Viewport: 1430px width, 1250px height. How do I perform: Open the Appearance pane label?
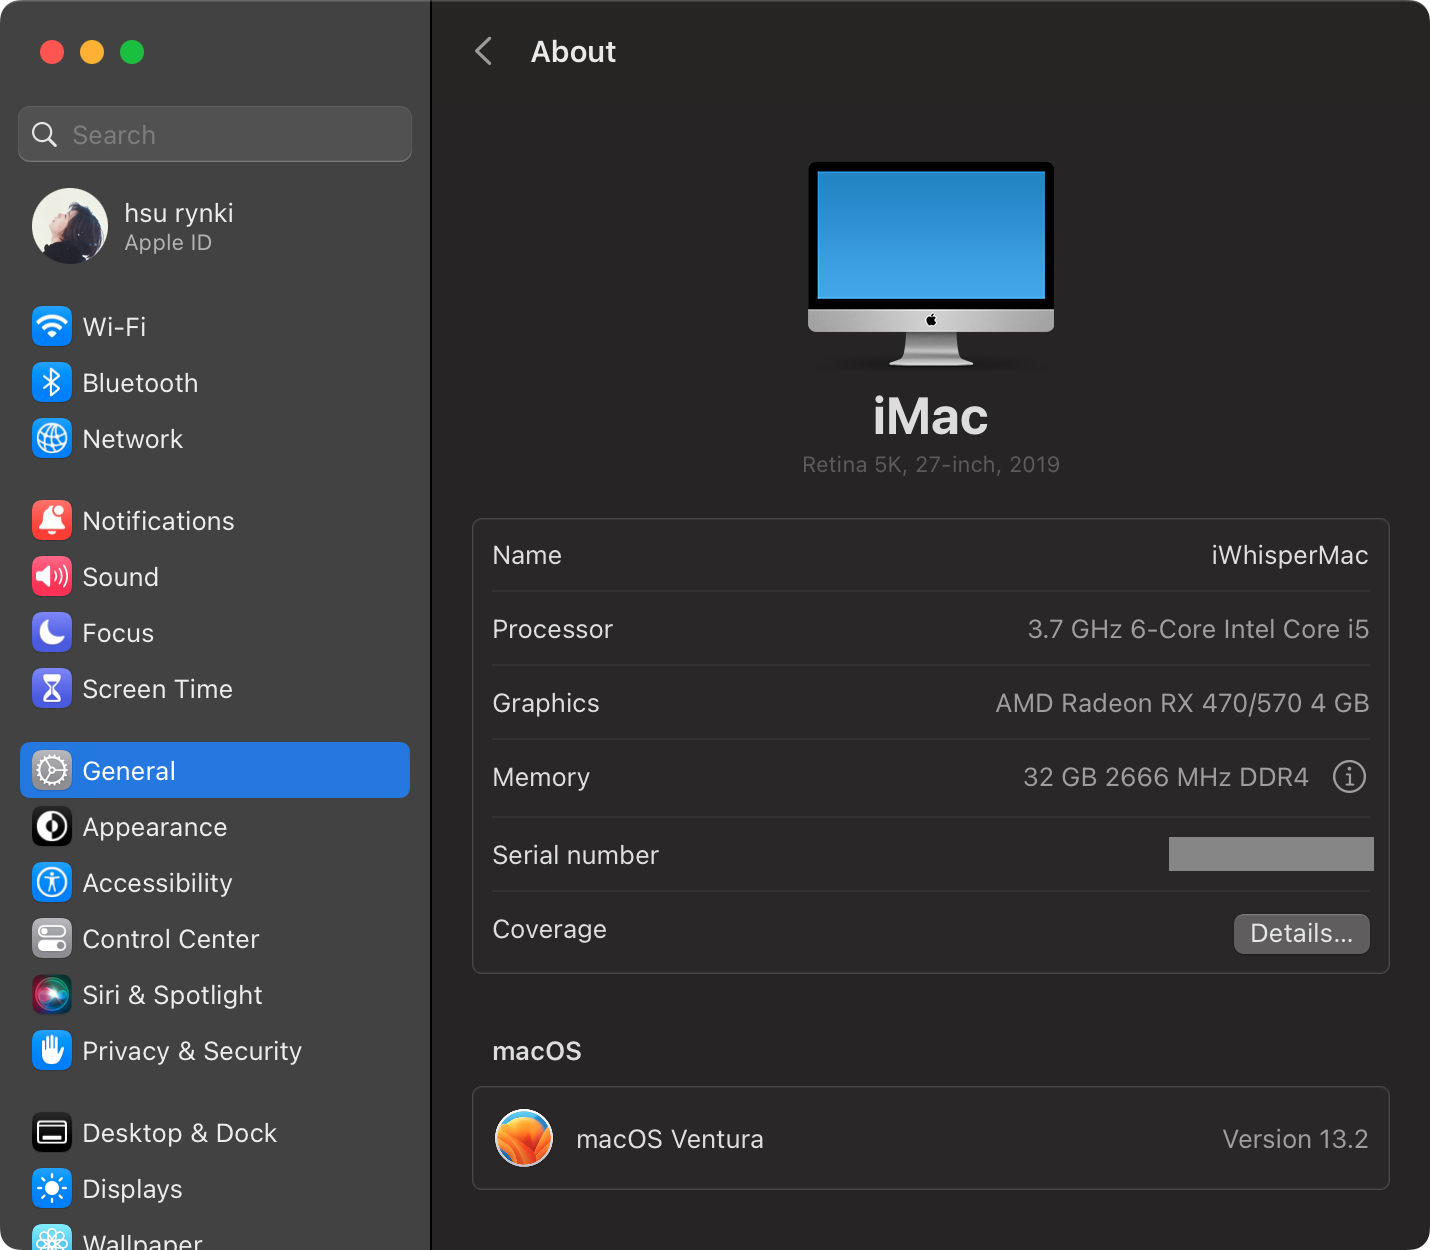coord(154,827)
